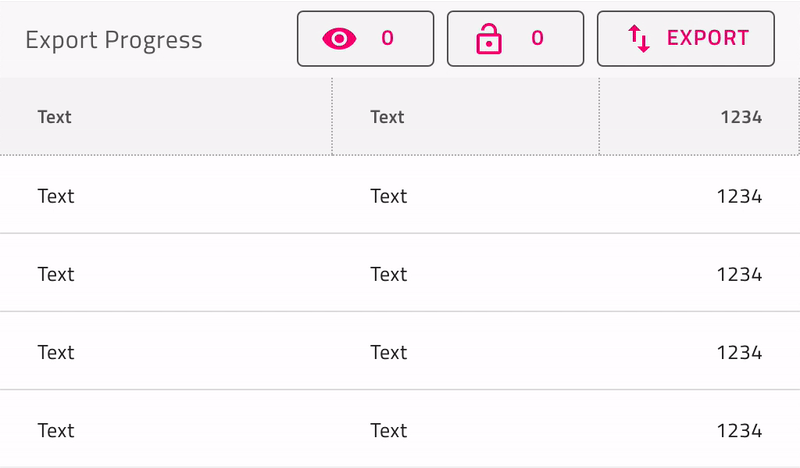This screenshot has width=800, height=468.
Task: Click the Export Progress title
Action: [x=113, y=41]
